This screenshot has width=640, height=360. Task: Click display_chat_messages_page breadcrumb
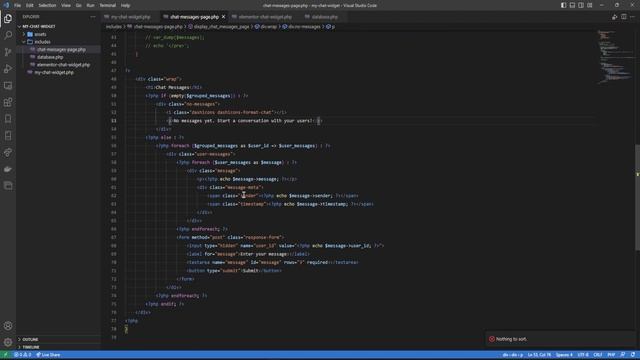(218, 27)
